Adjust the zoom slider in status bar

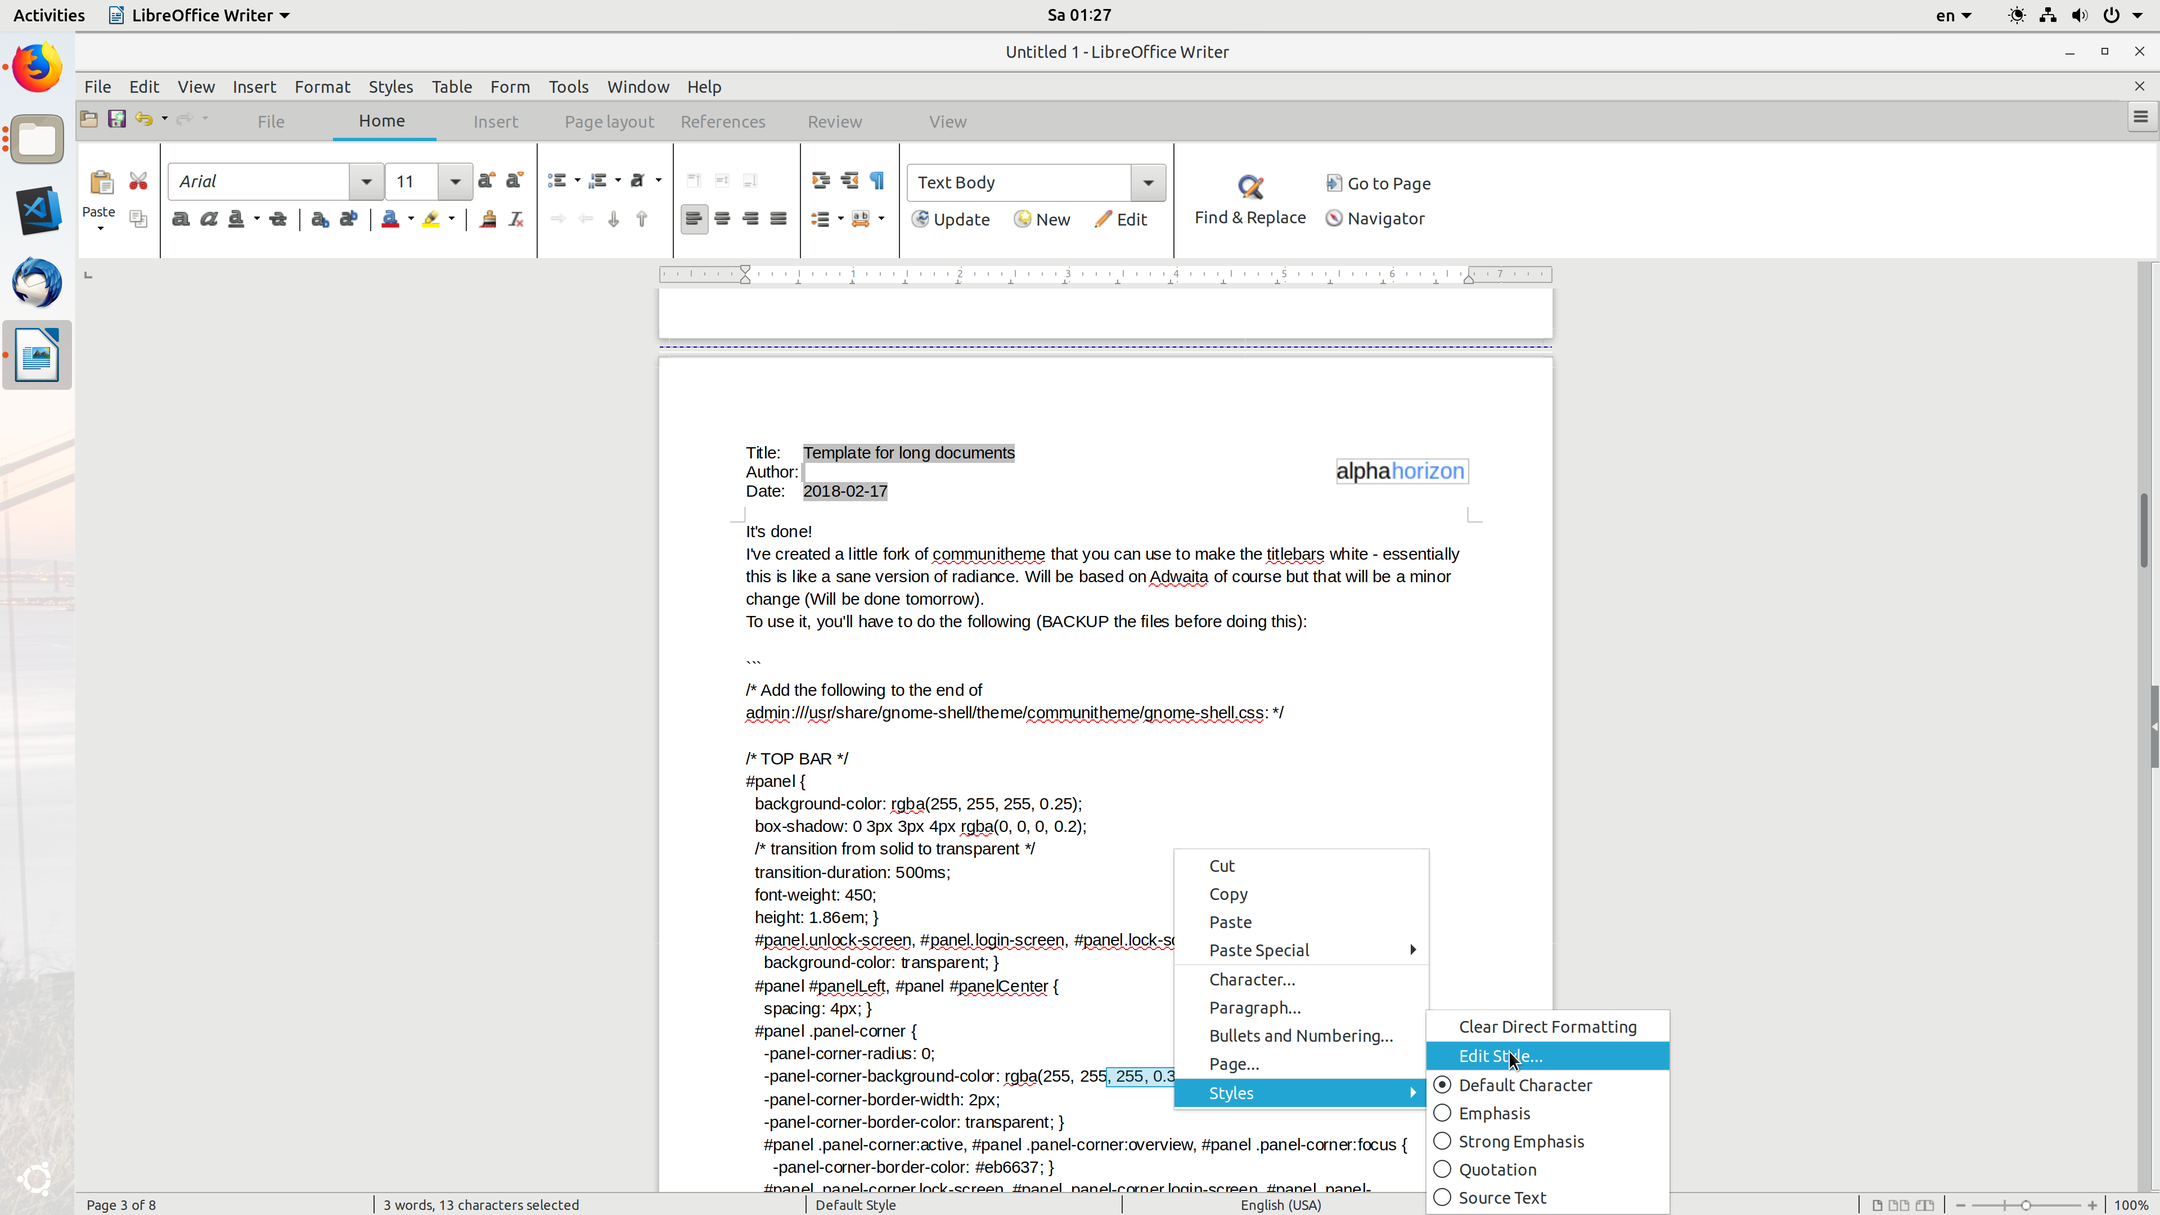pos(2026,1205)
